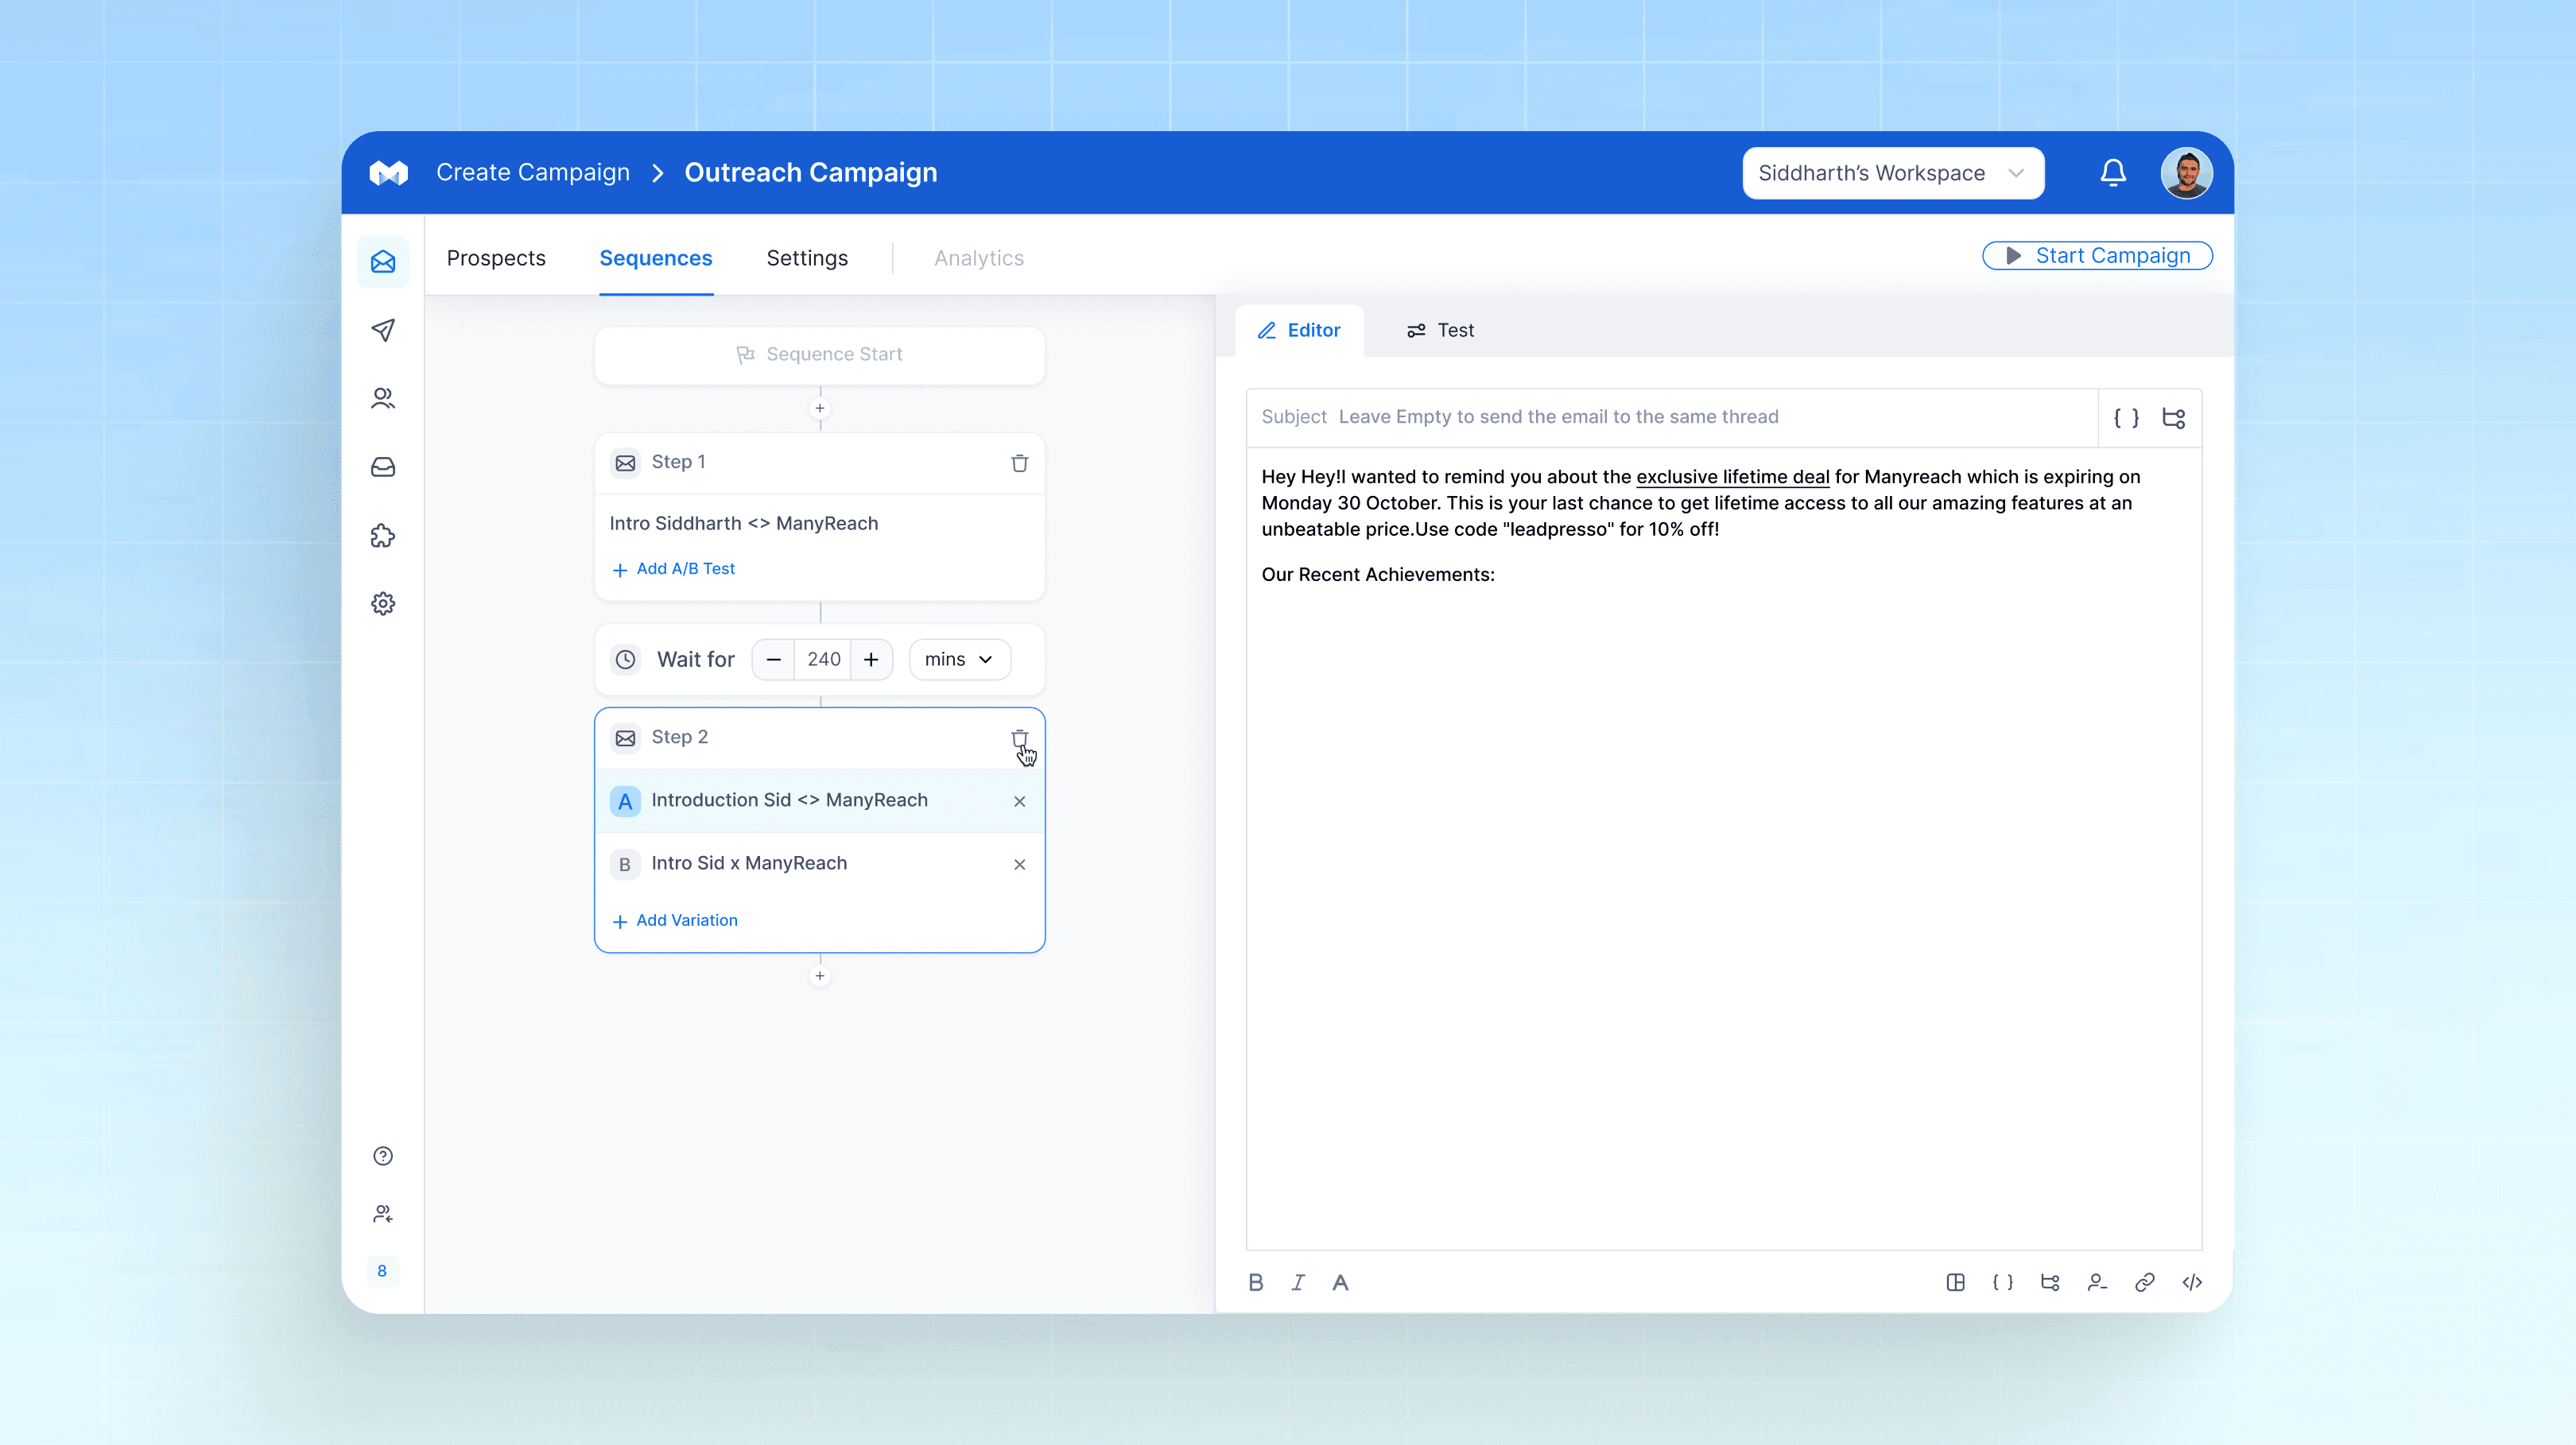2576x1445 pixels.
Task: Increase the wait time with plus button
Action: point(871,660)
